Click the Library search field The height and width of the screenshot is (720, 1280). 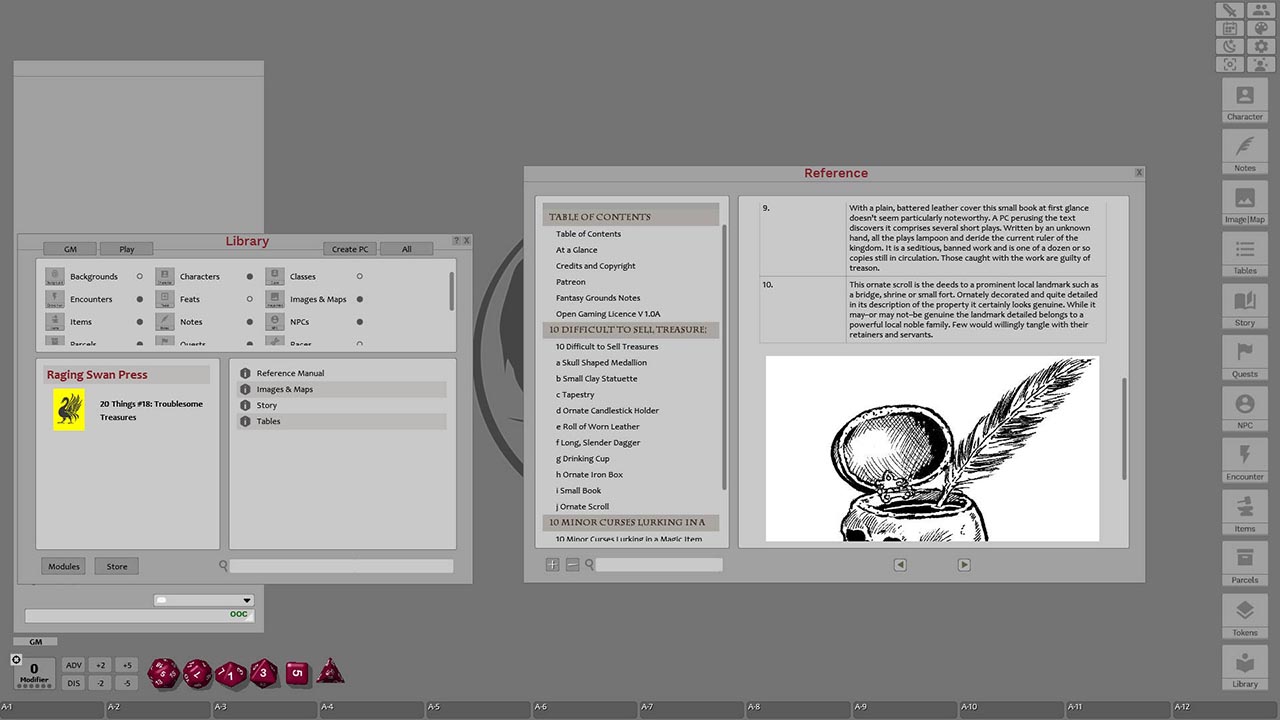[x=340, y=565]
